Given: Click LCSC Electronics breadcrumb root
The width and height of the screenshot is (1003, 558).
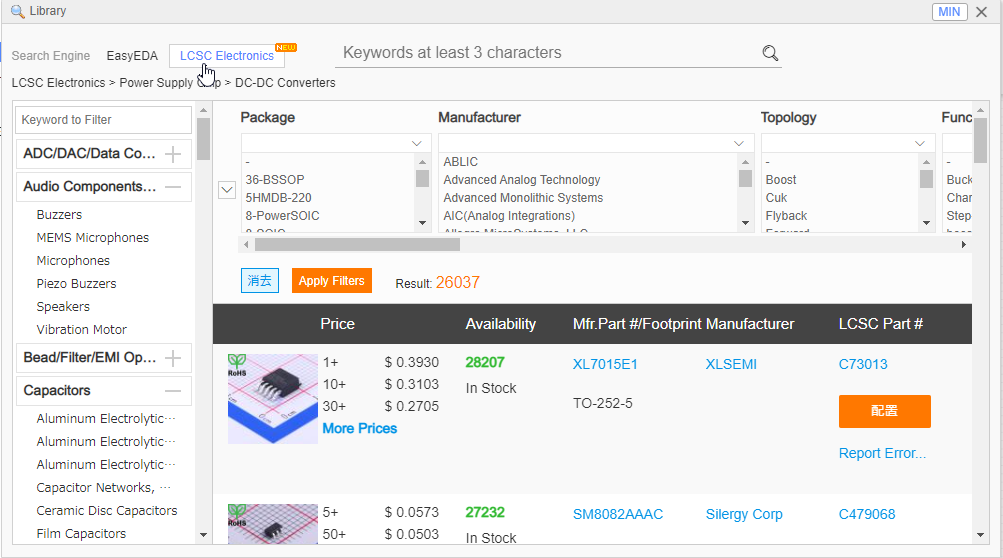Looking at the screenshot, I should pyautogui.click(x=58, y=83).
